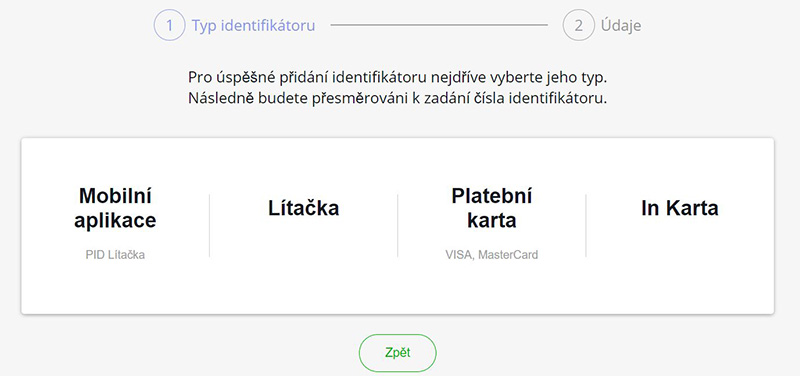Viewport: 800px width, 376px height.
Task: Click the word "aplikace" in the first option
Action: [x=115, y=221]
